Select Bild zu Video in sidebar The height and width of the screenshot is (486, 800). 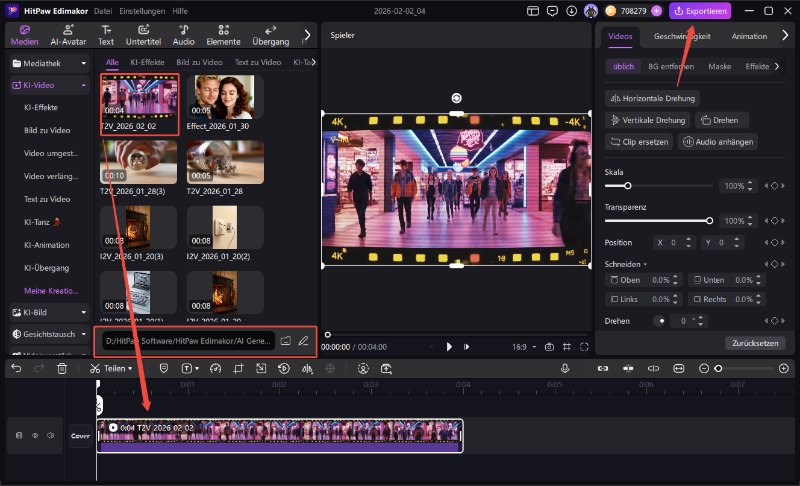[x=47, y=130]
